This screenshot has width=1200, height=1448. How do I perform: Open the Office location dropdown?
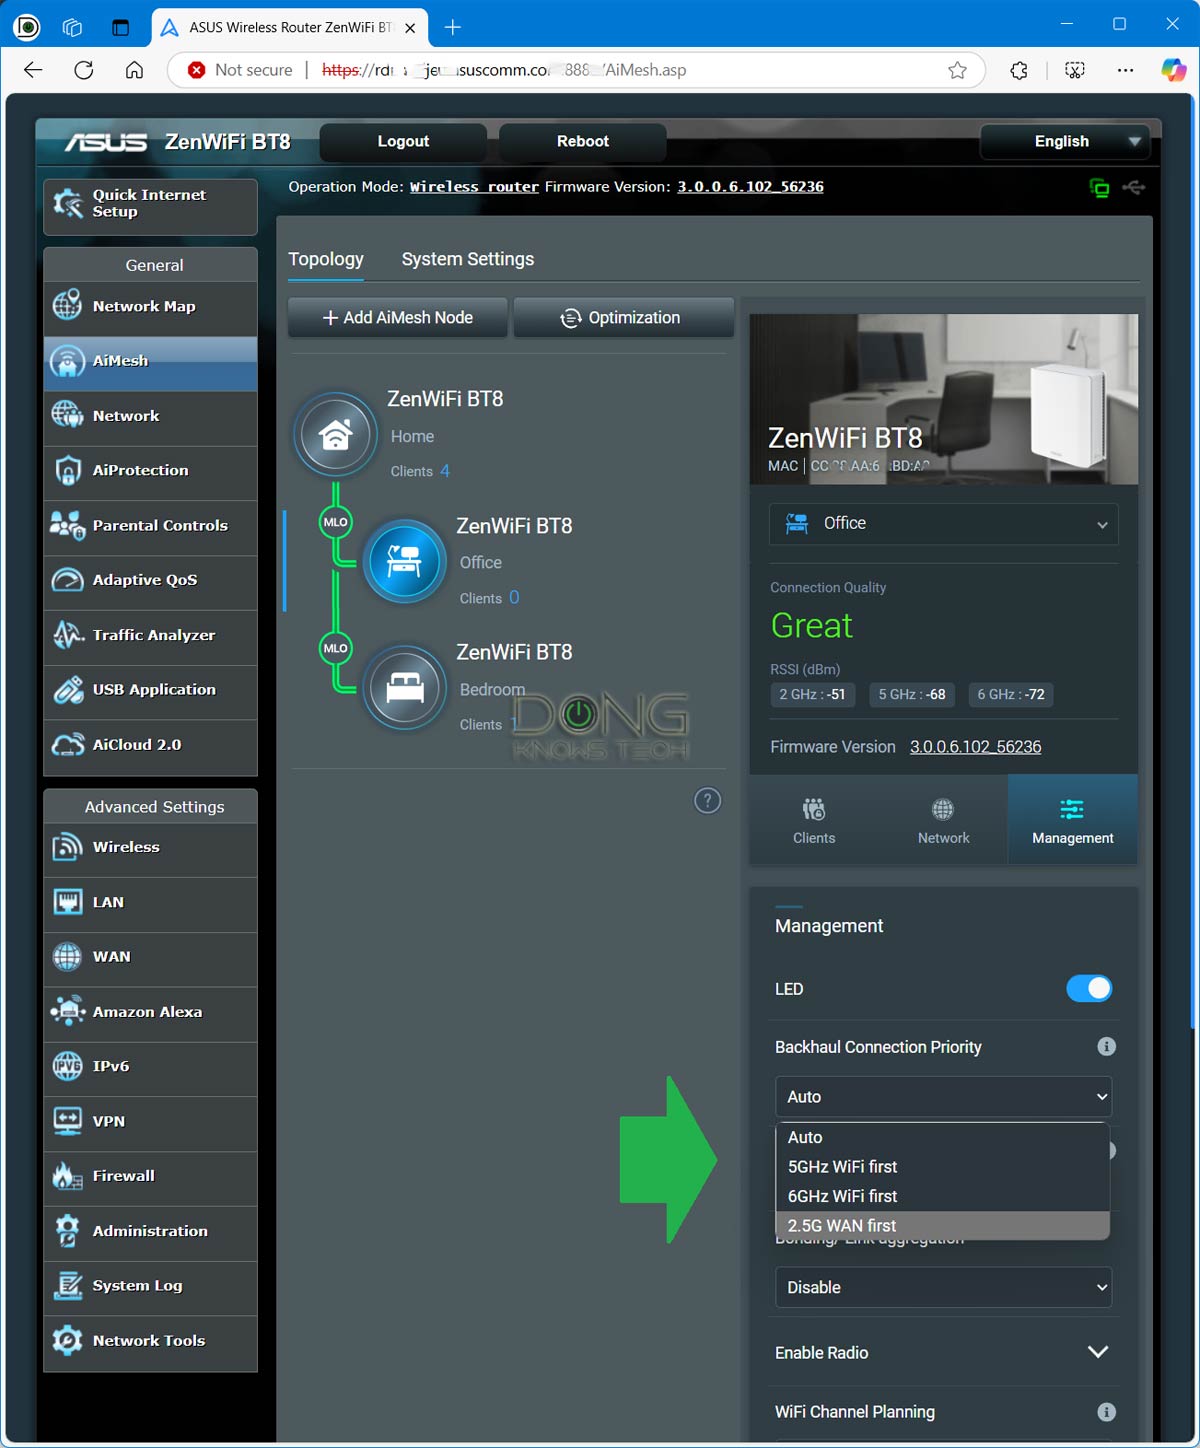943,524
